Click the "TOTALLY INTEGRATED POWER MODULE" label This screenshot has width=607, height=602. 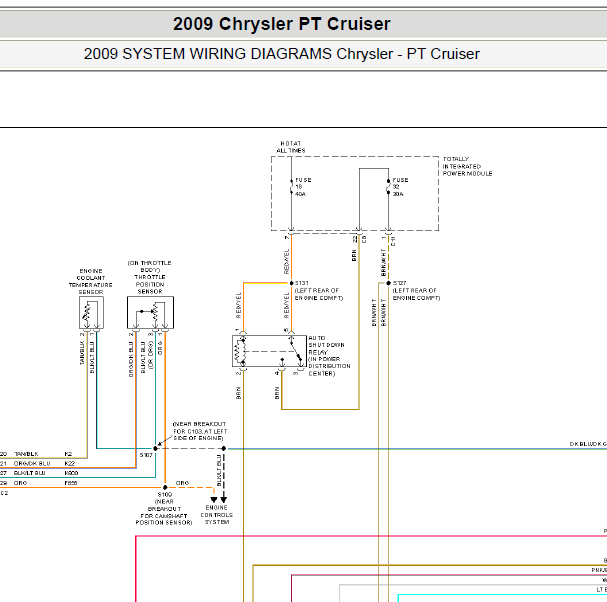[x=467, y=166]
